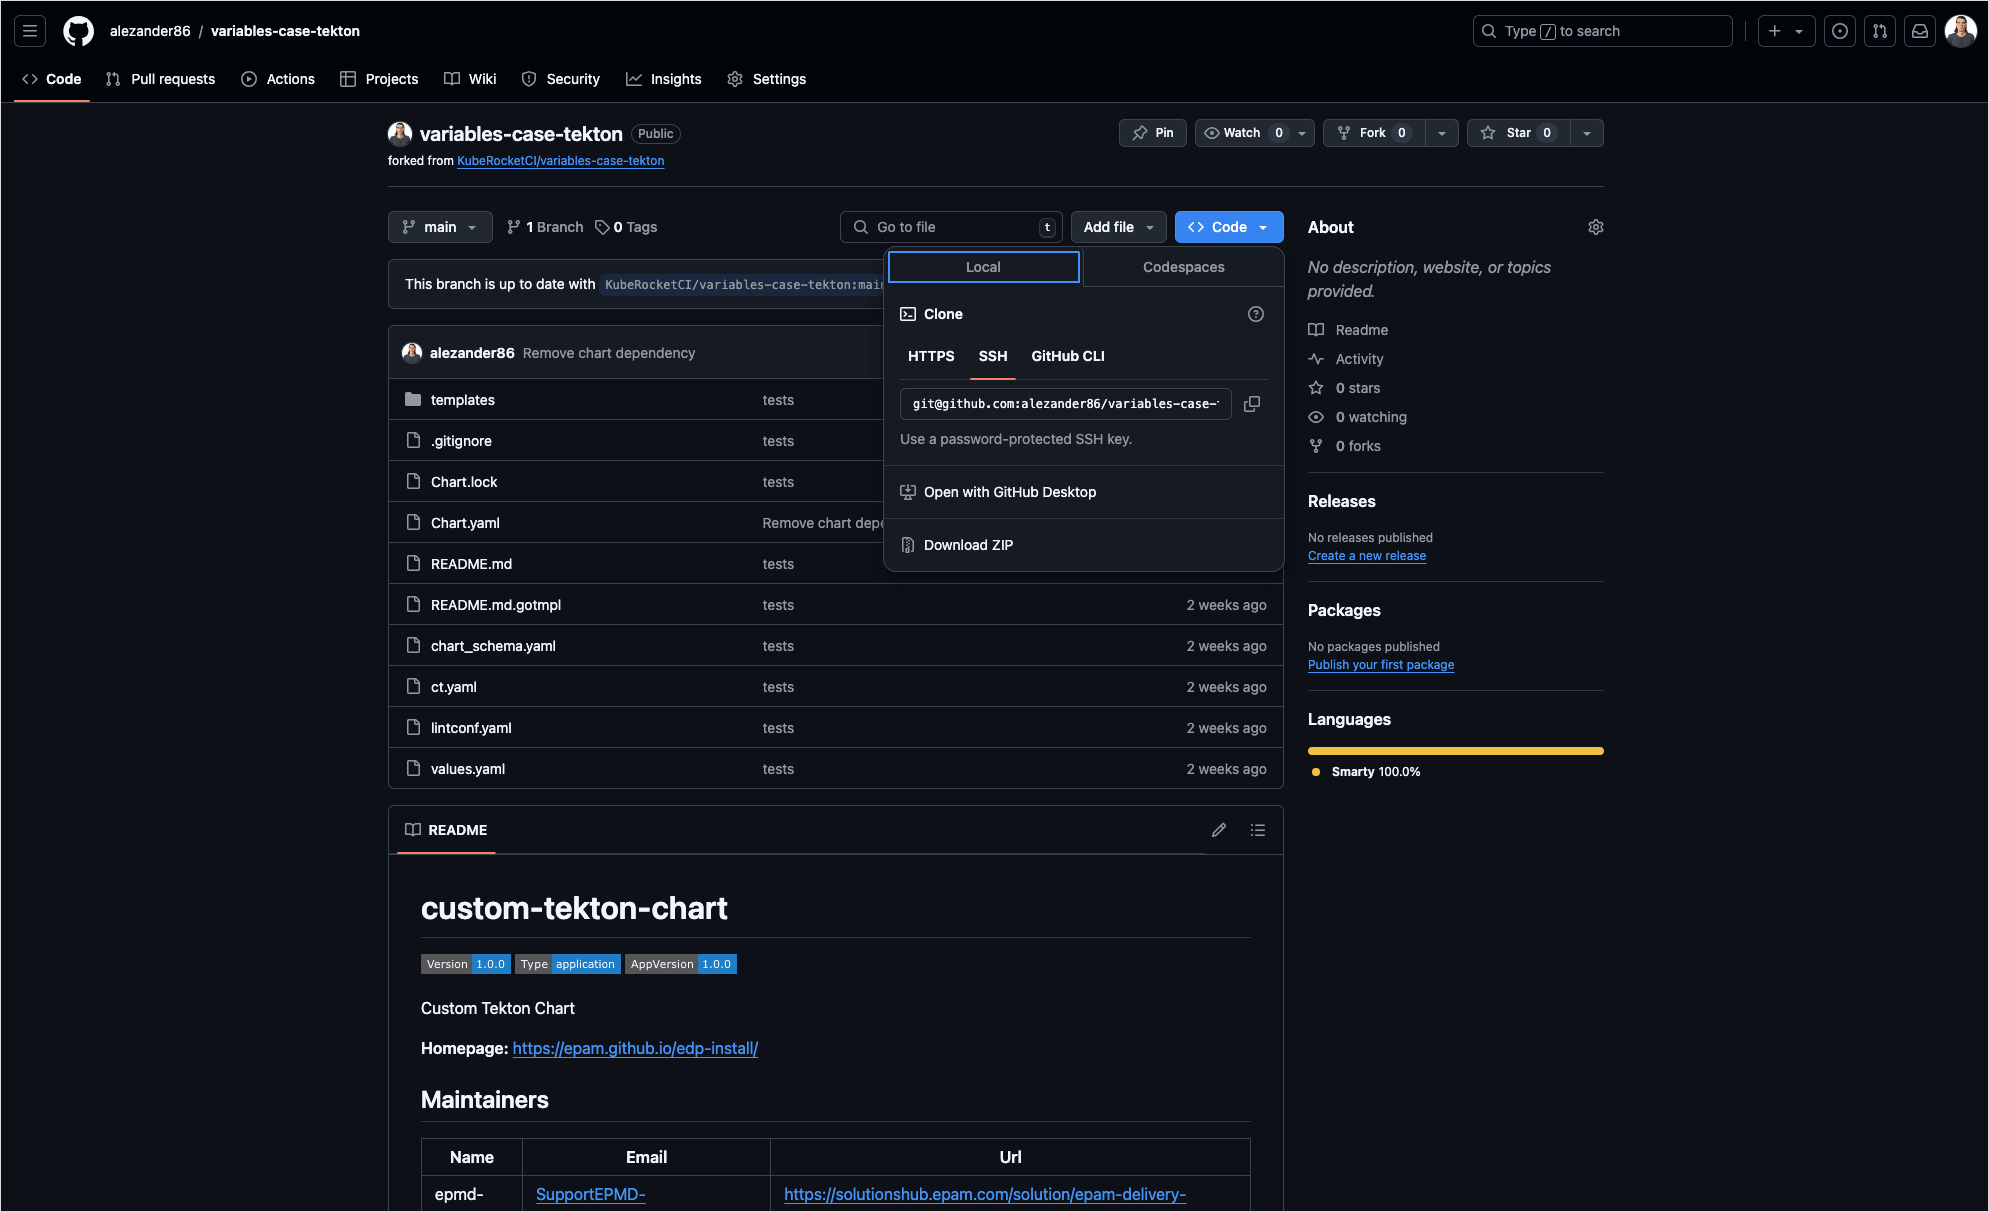
Task: Switch to the Security tab
Action: pyautogui.click(x=561, y=79)
